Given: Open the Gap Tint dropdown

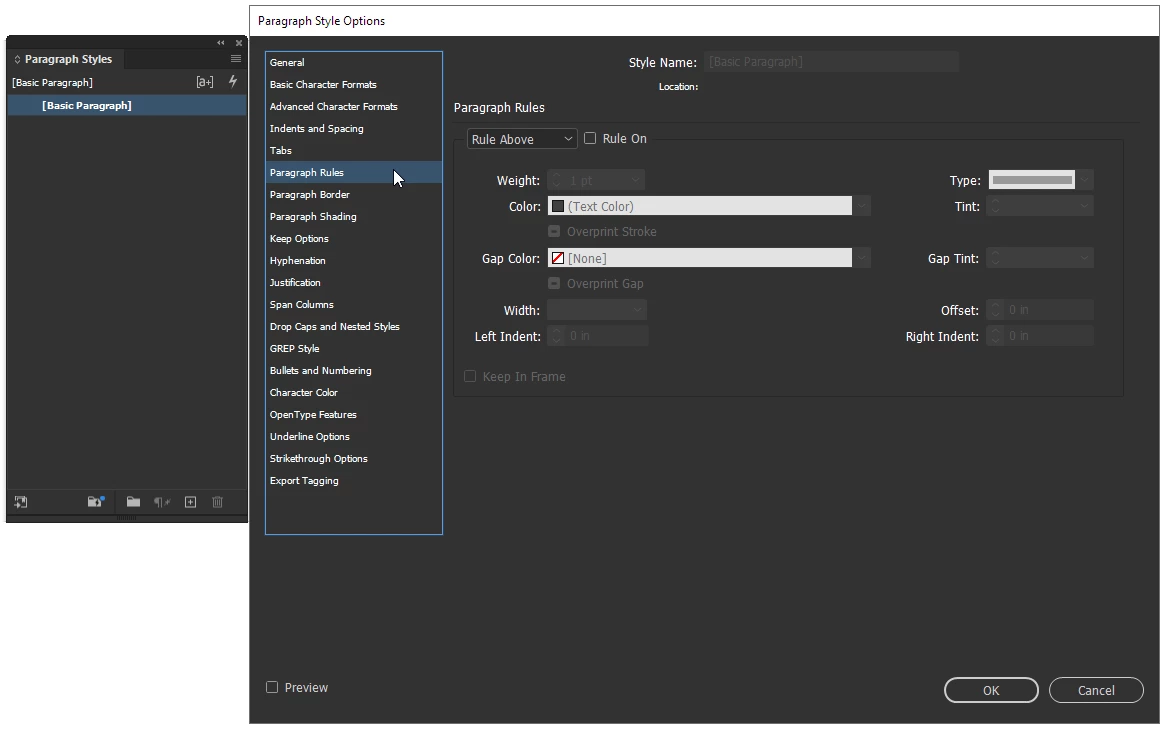Looking at the screenshot, I should pos(1084,258).
